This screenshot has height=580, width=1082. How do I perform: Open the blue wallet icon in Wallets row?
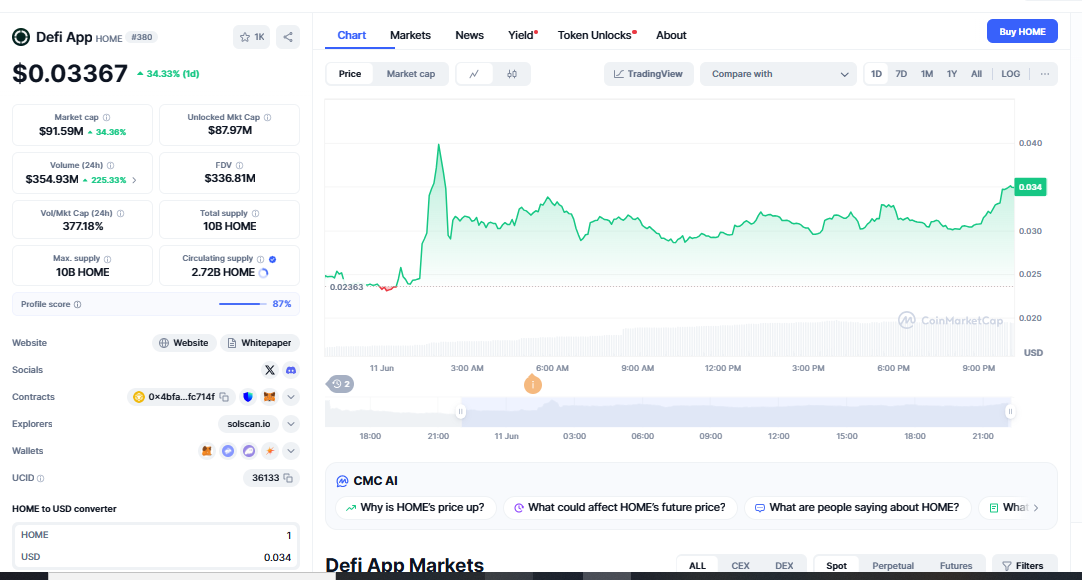(228, 451)
